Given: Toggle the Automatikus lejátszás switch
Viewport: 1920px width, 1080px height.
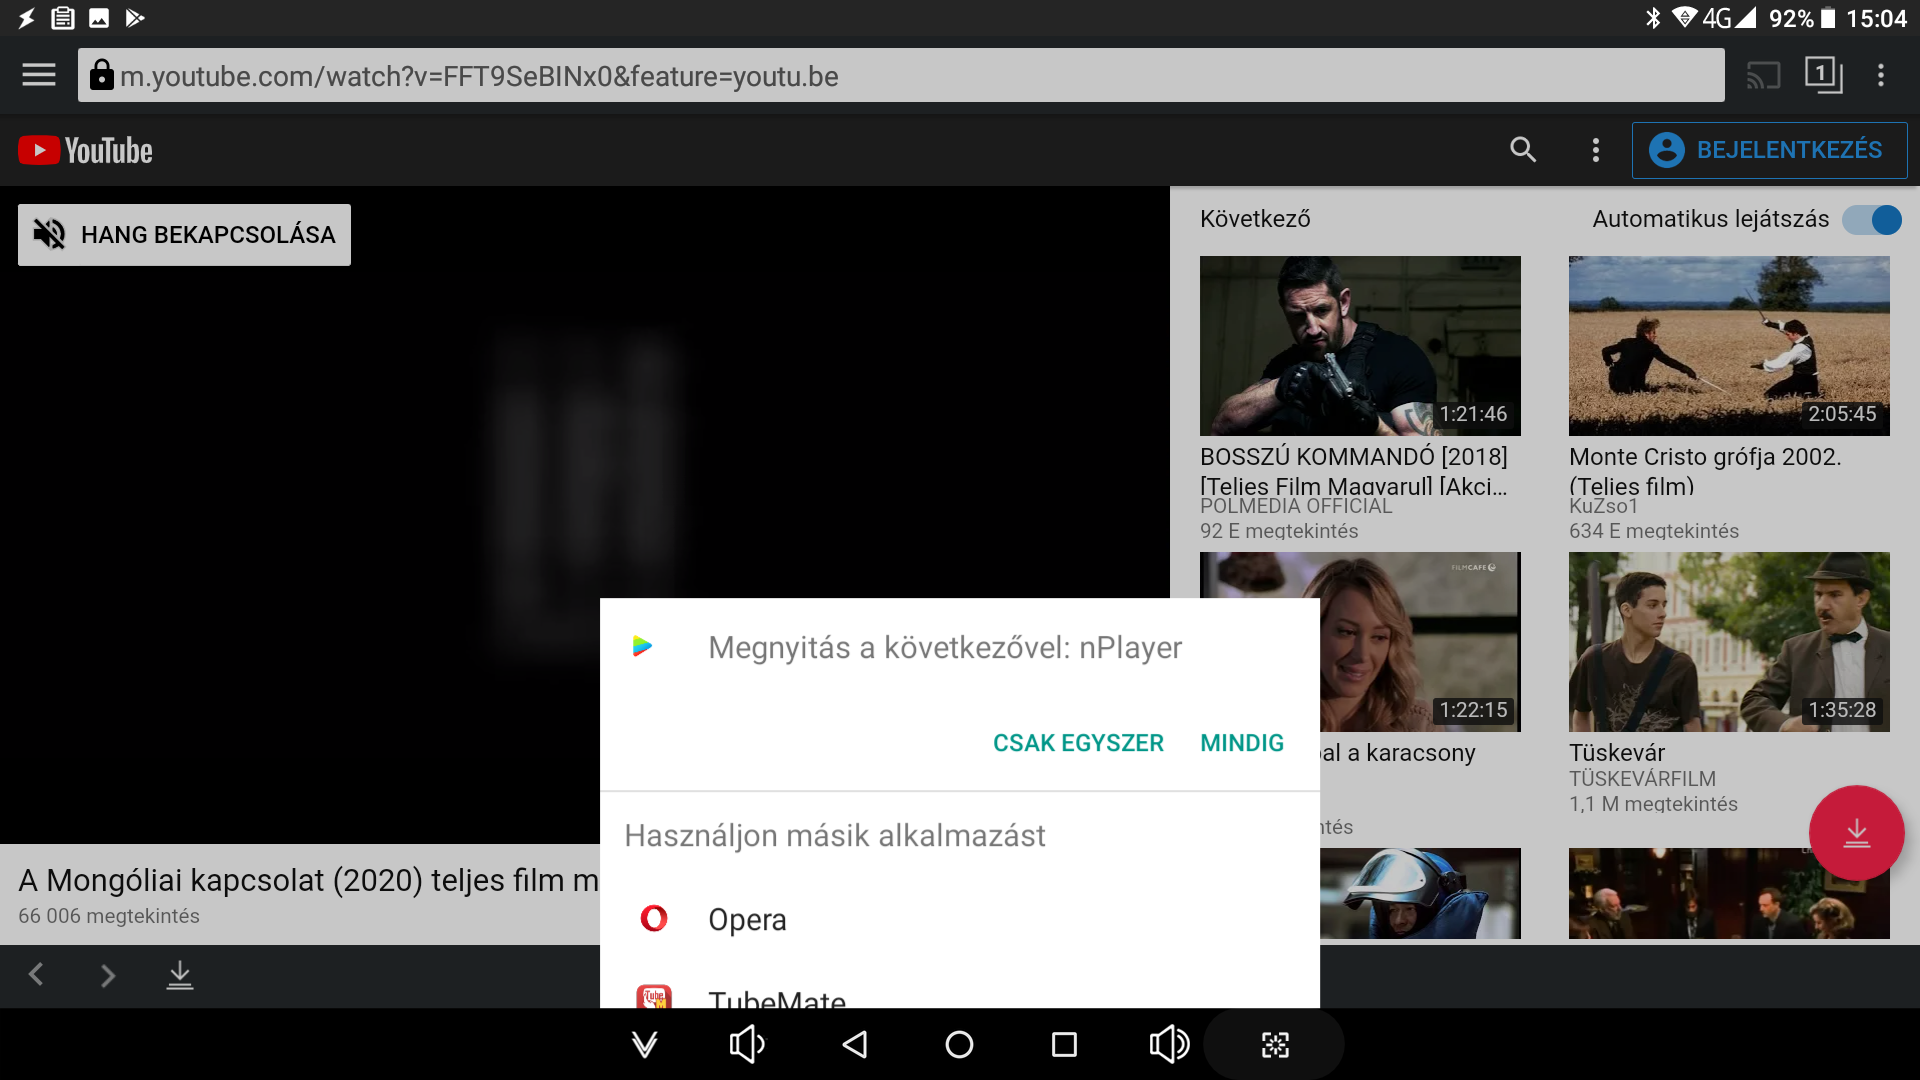Looking at the screenshot, I should (1872, 220).
